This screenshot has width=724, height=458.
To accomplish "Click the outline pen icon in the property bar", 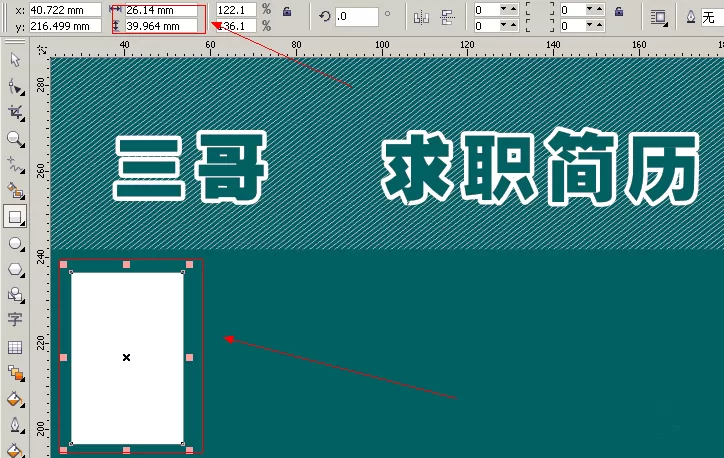I will click(x=690, y=17).
